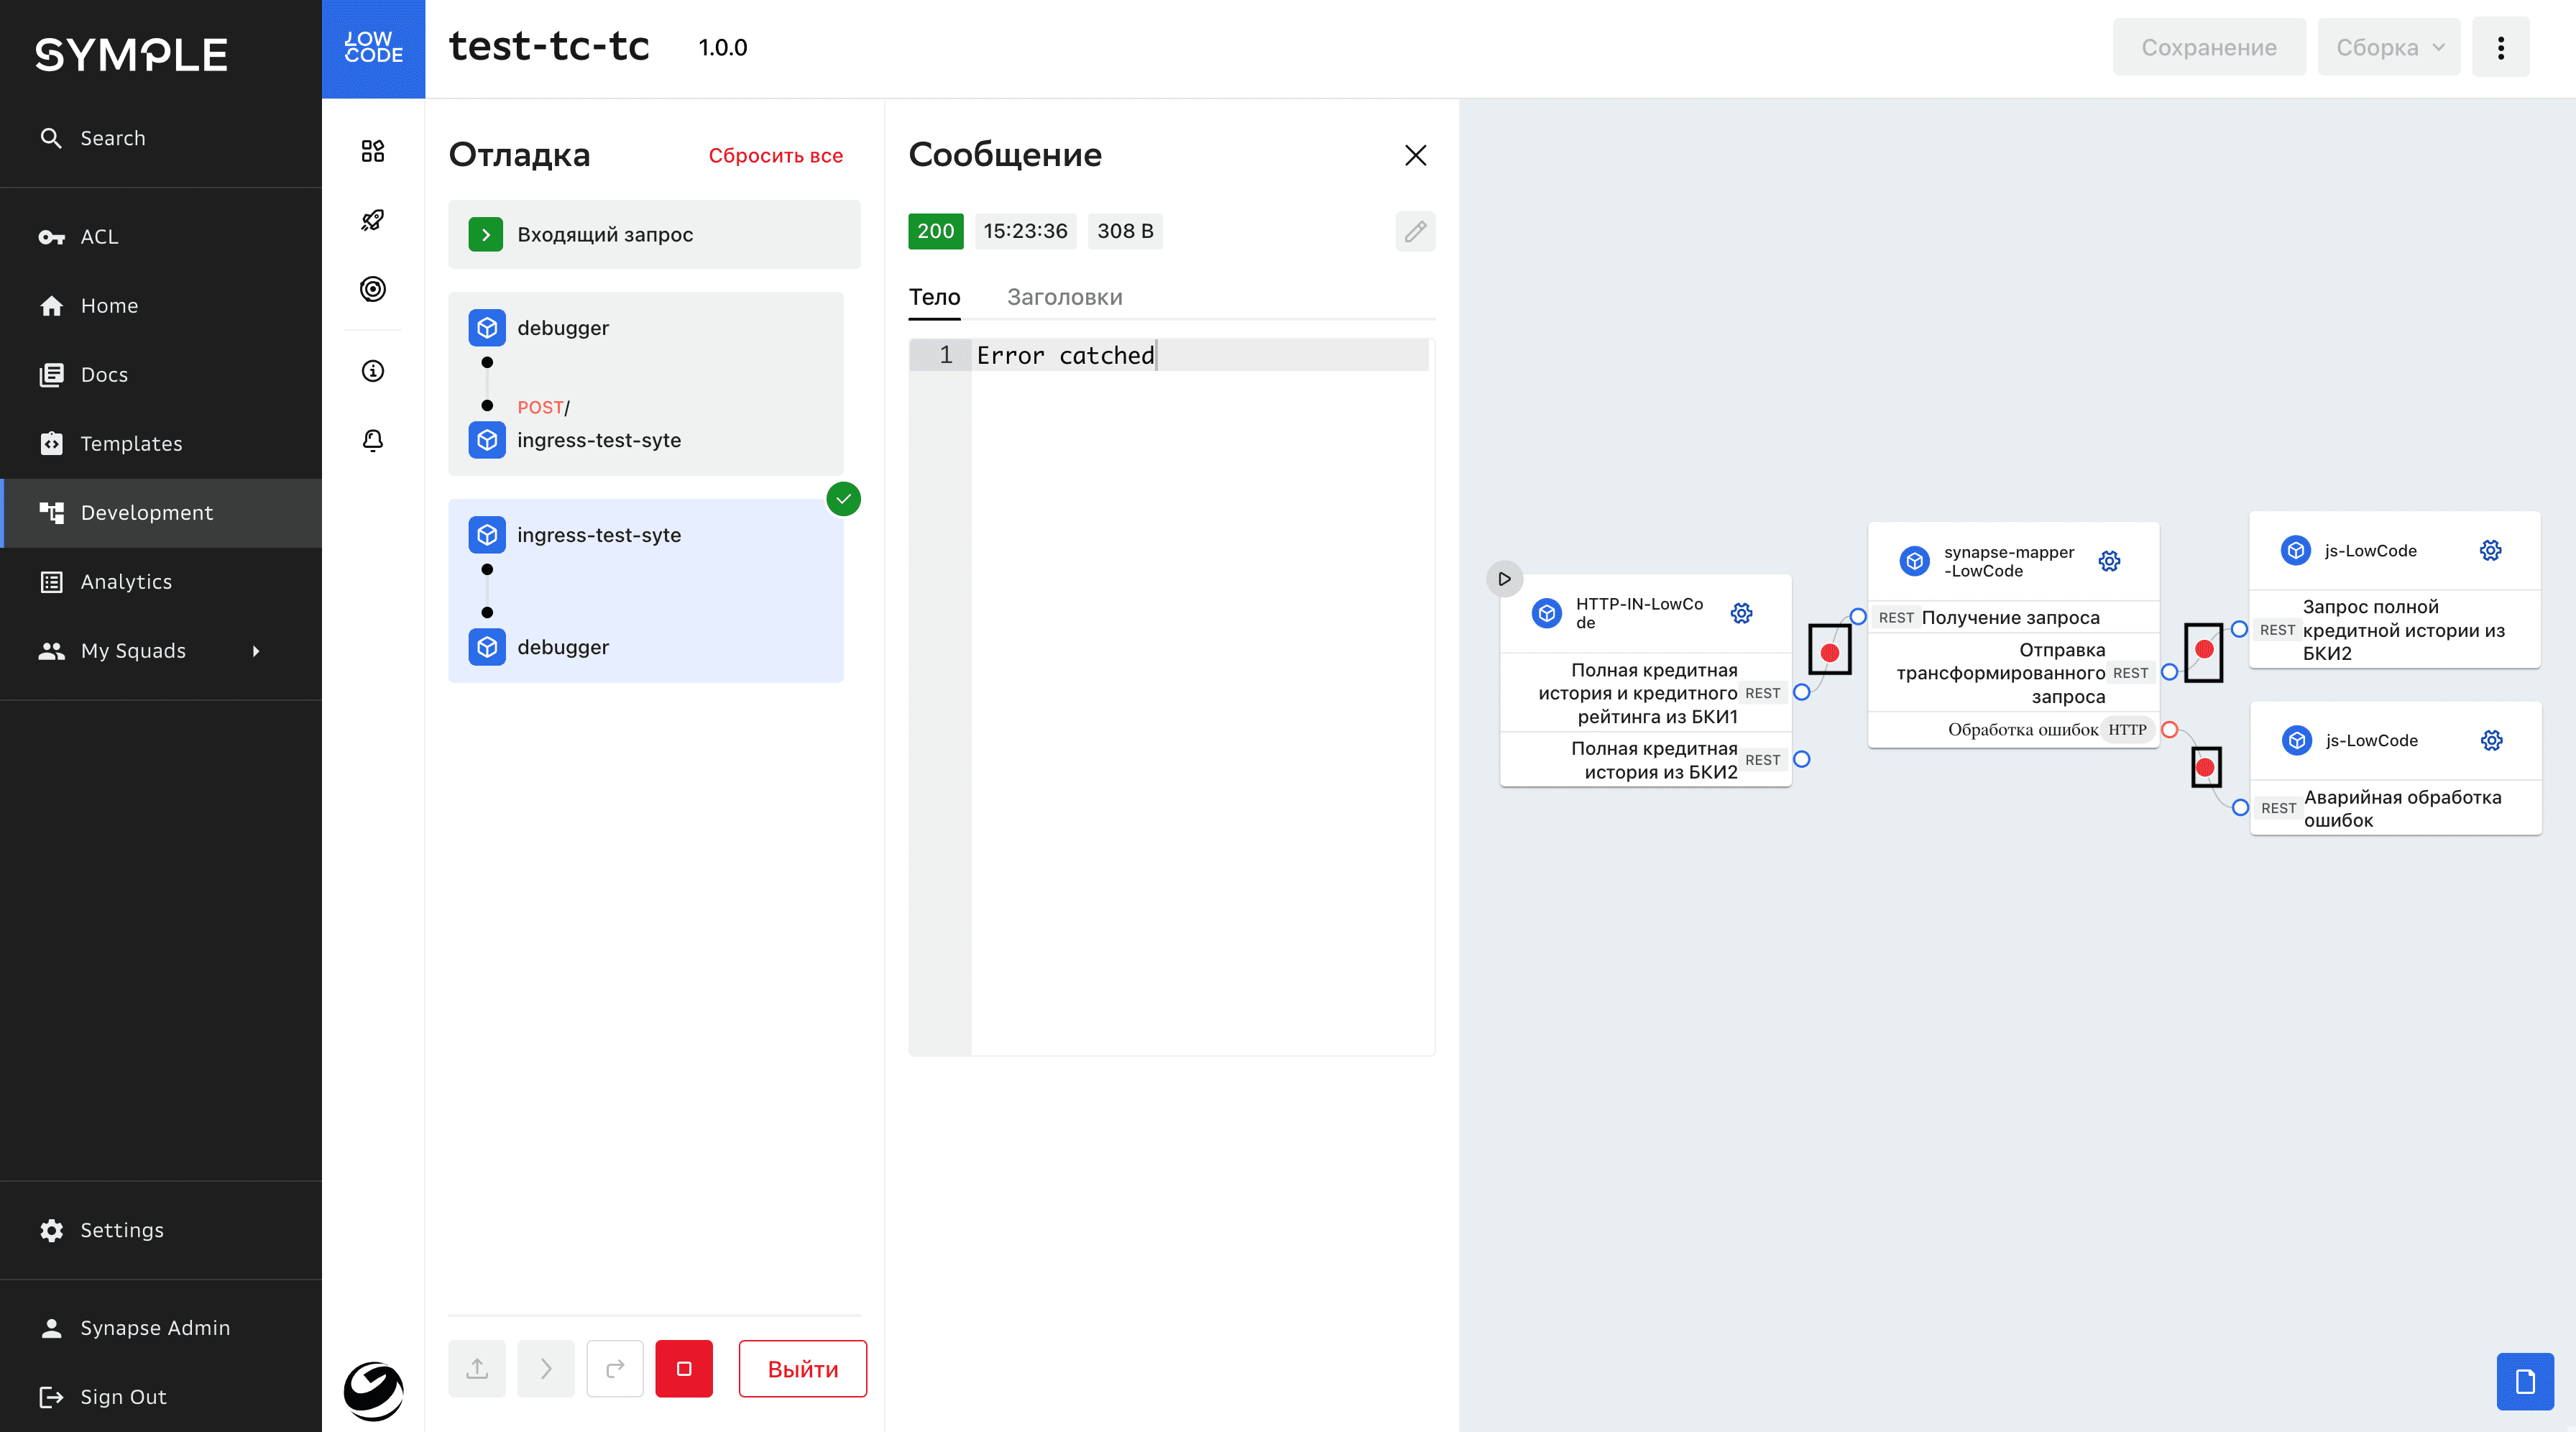Click the blue document icon bottom right
The height and width of the screenshot is (1432, 2576).
tap(2524, 1381)
